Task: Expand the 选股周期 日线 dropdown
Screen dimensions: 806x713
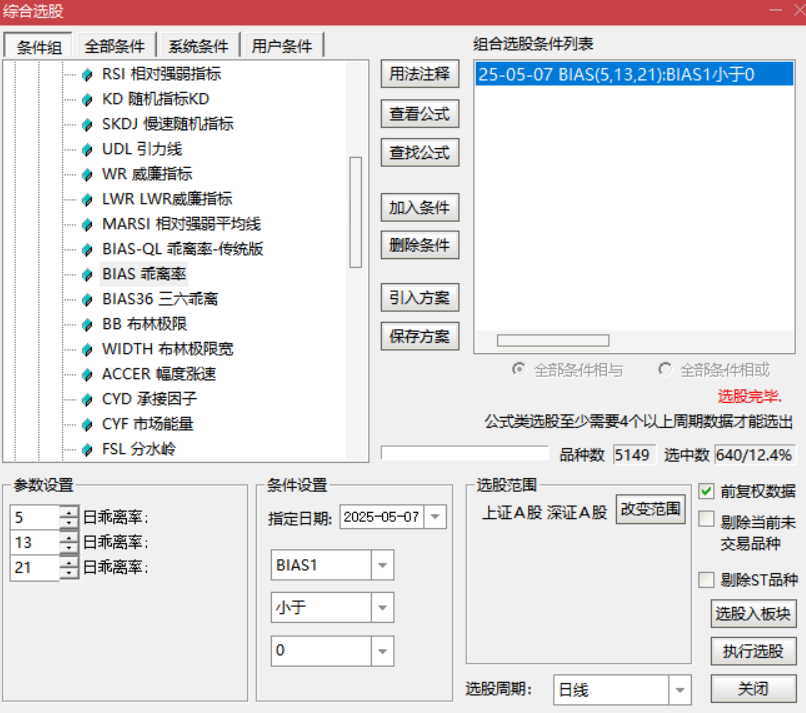Action: (680, 689)
